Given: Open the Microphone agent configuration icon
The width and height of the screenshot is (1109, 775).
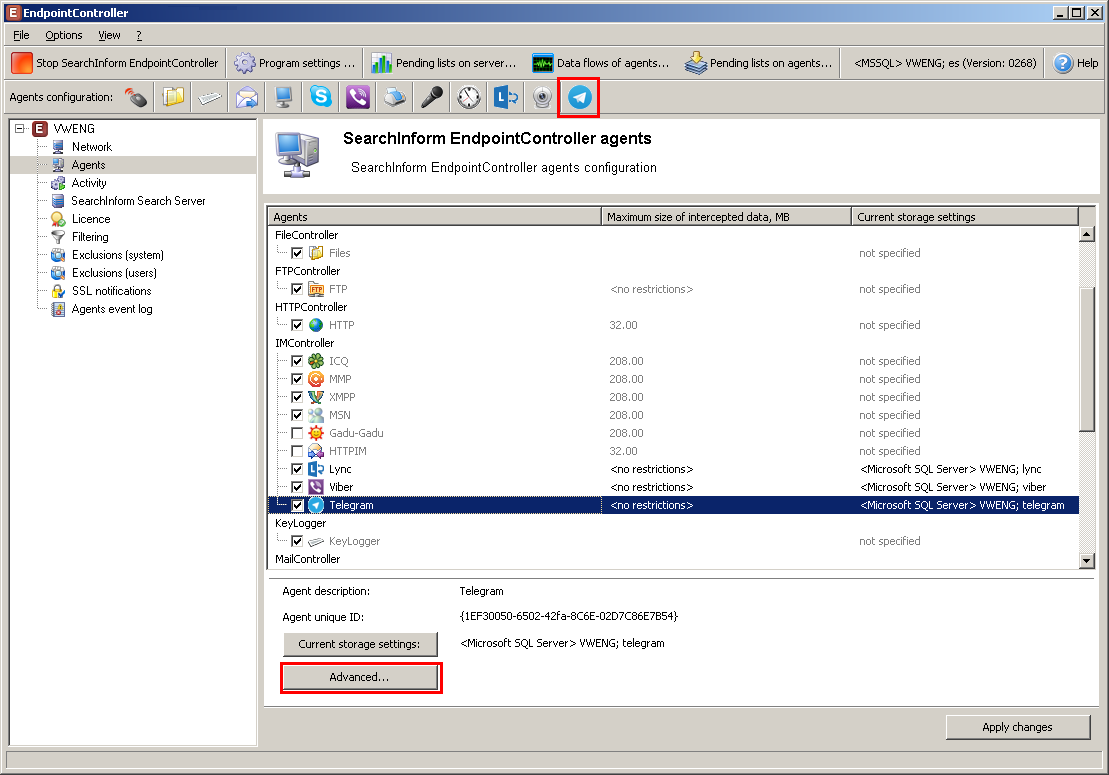Looking at the screenshot, I should pos(431,97).
